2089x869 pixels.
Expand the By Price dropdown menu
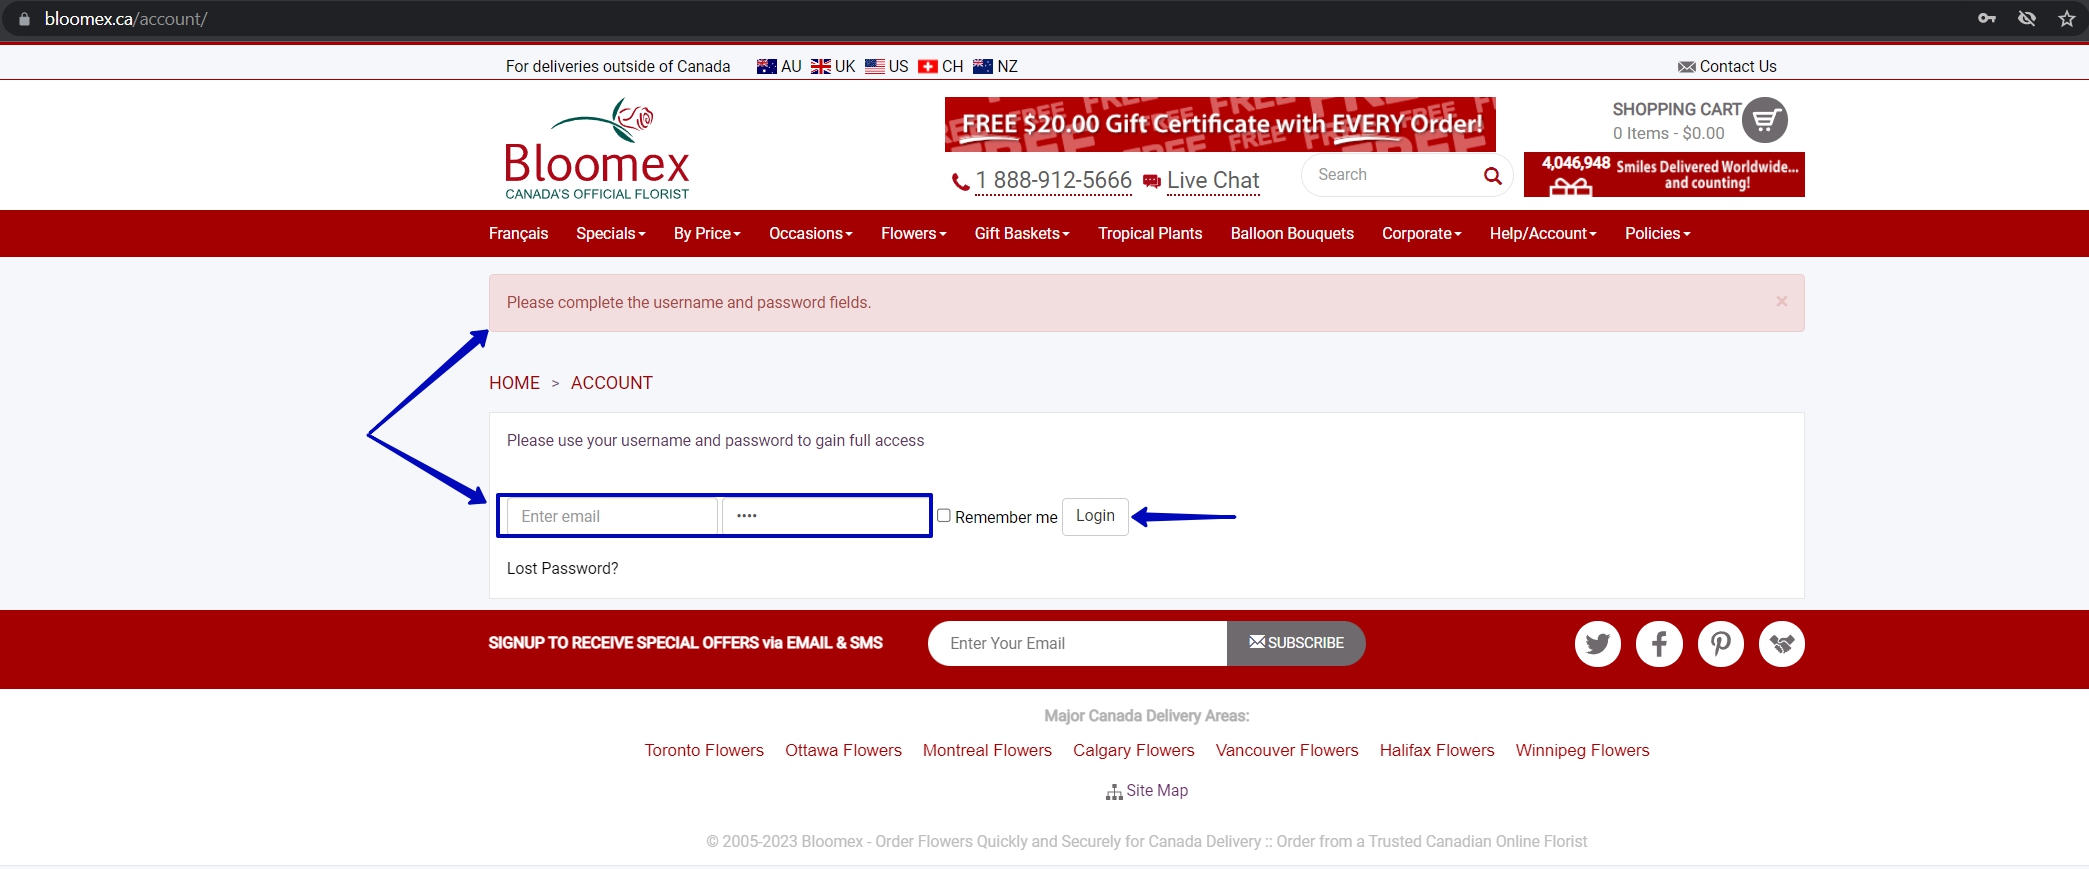pos(707,233)
